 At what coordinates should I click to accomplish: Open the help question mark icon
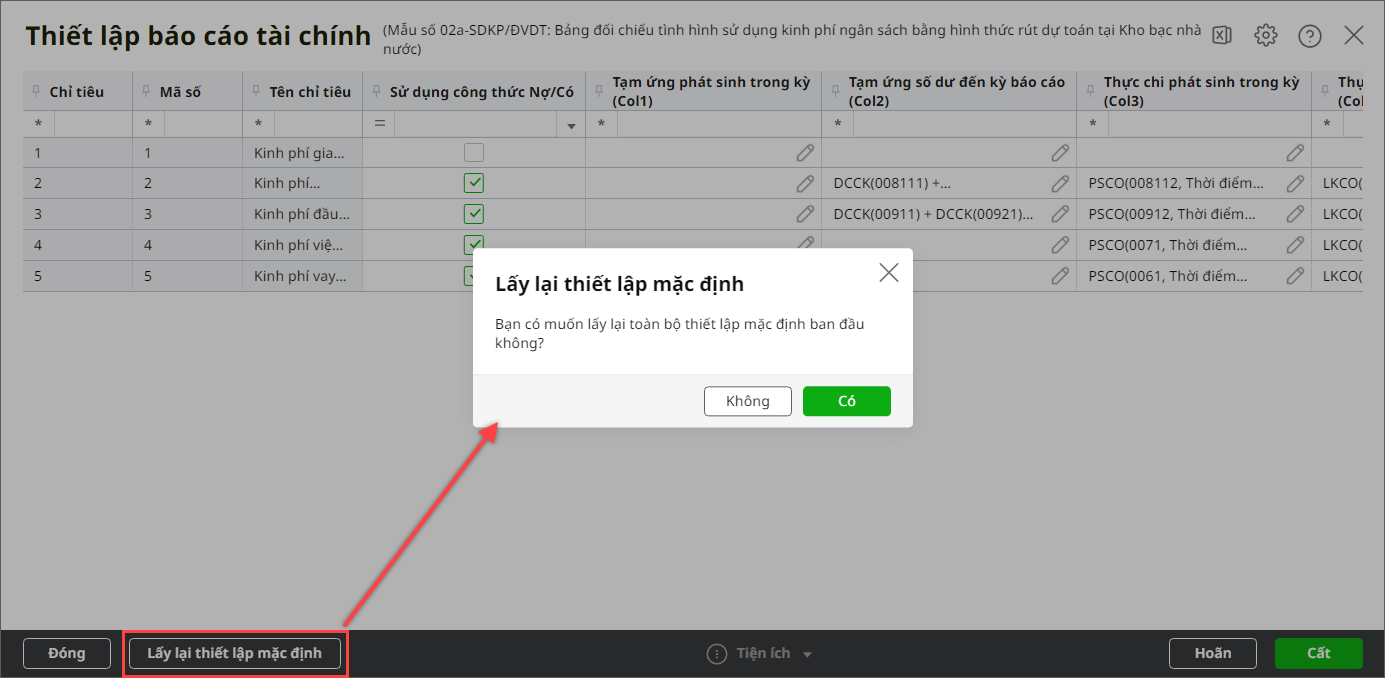click(x=1310, y=36)
